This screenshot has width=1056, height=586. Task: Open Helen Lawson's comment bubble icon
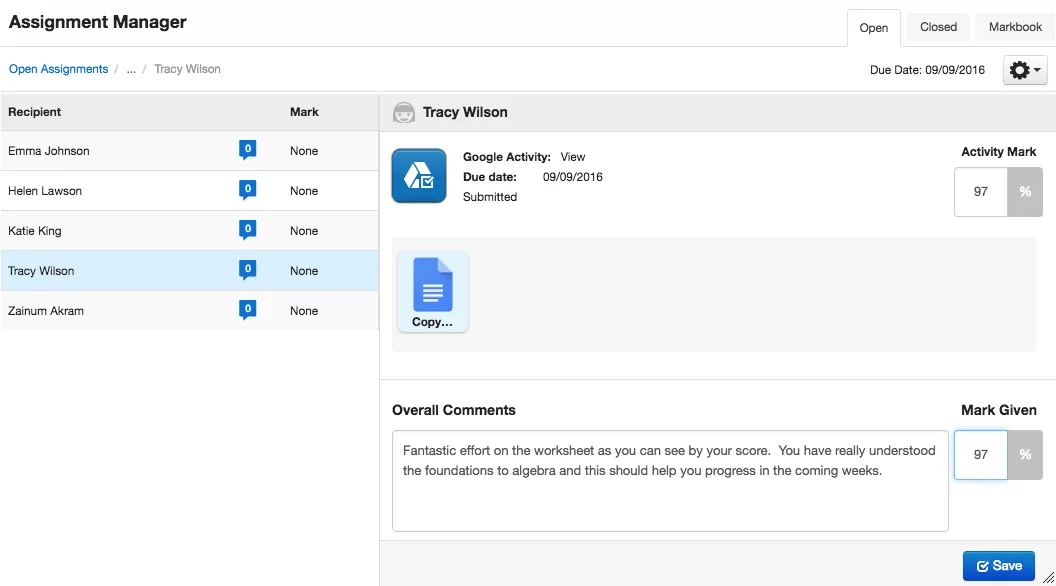(x=247, y=190)
